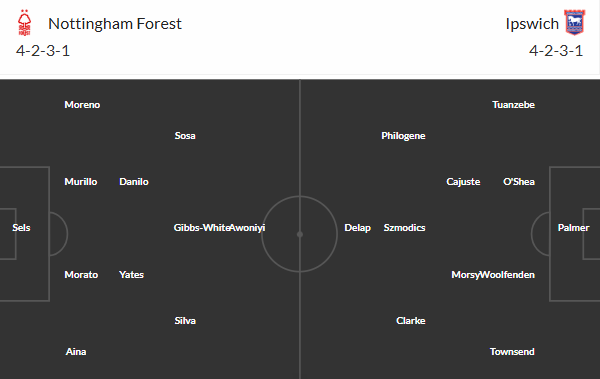The image size is (600, 379).
Task: Choose Murillo in the lineup
Action: (x=81, y=181)
